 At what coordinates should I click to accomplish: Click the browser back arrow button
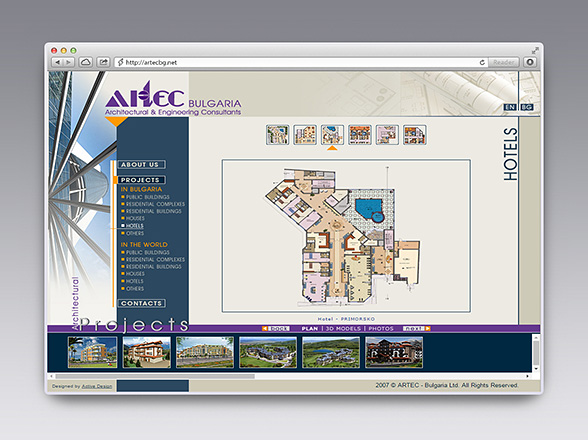(57, 62)
